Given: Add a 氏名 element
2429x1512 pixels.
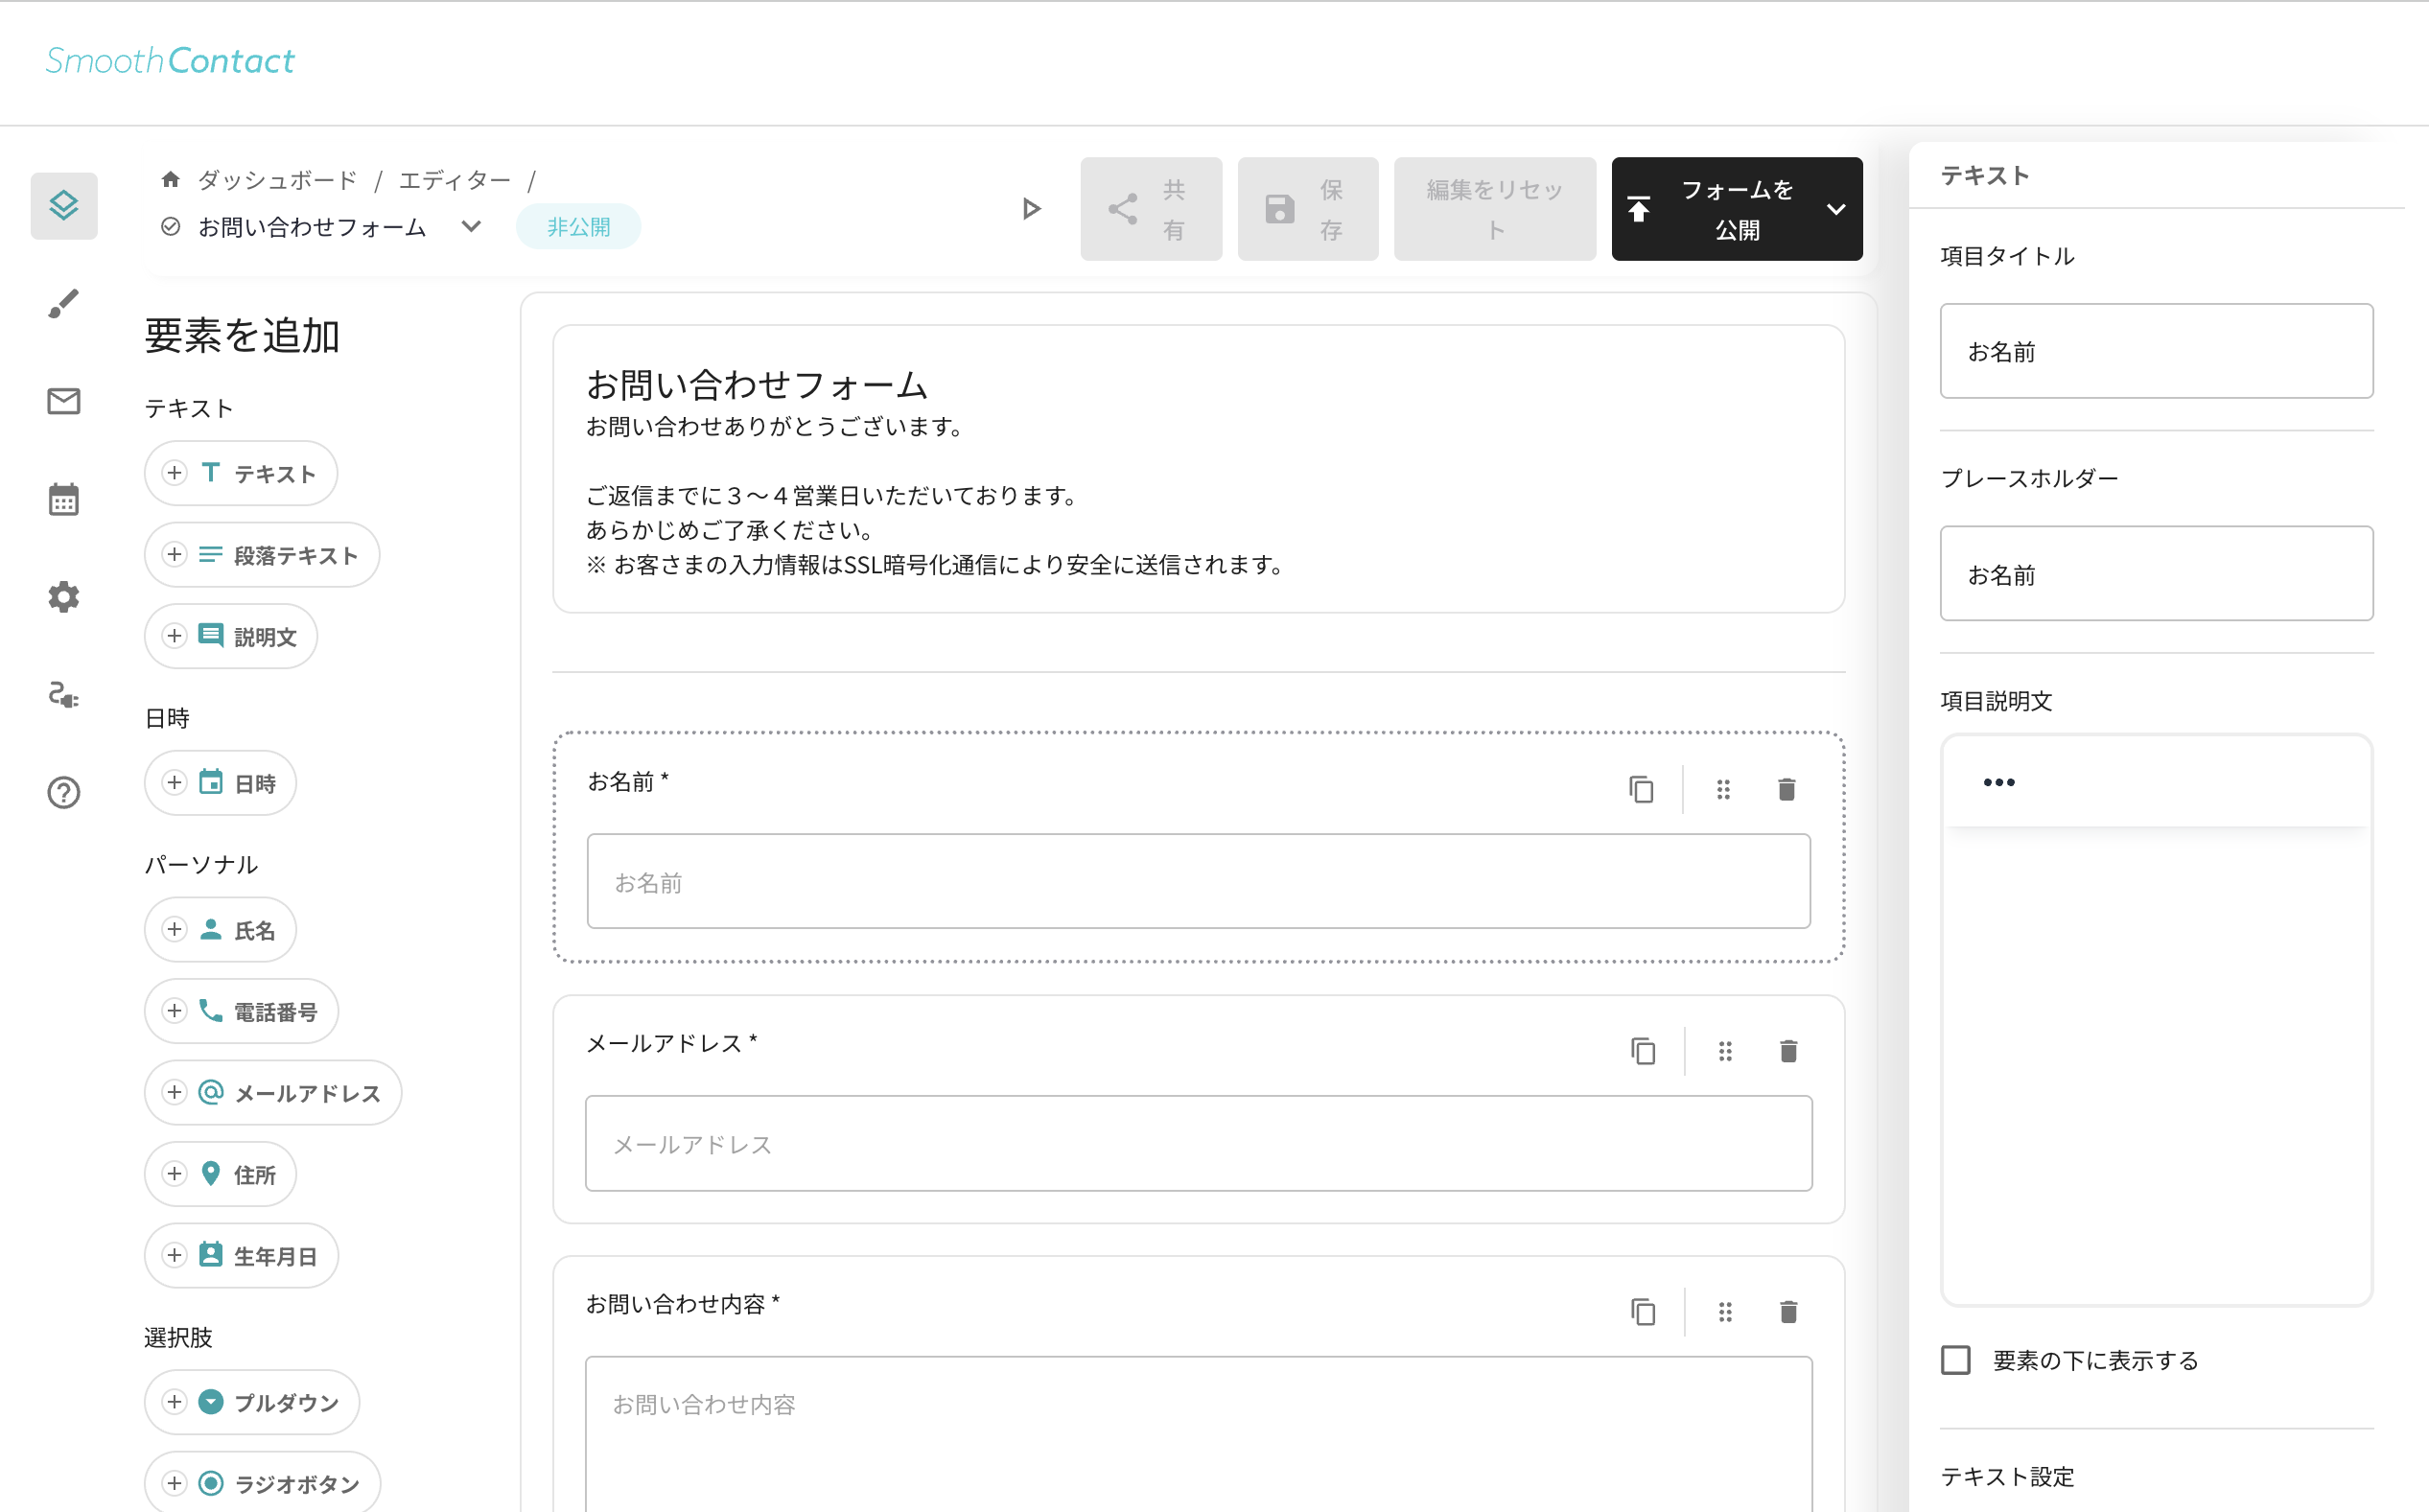Looking at the screenshot, I should [x=220, y=930].
